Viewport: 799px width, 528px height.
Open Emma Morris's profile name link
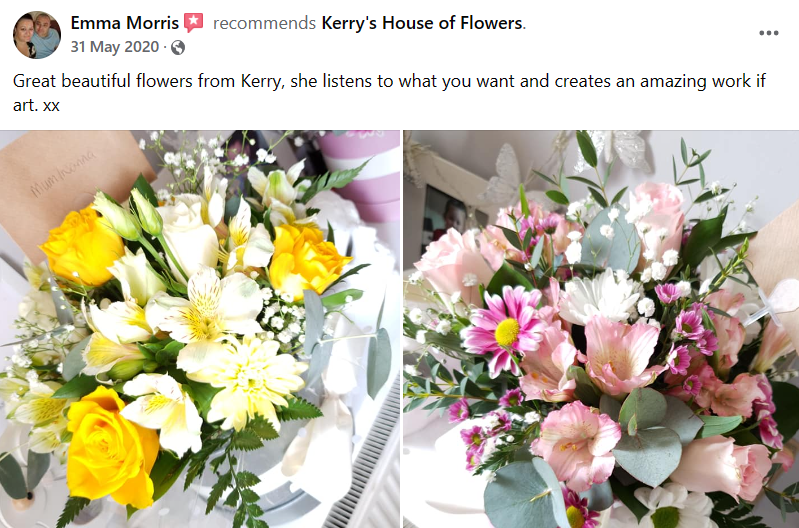coord(124,22)
